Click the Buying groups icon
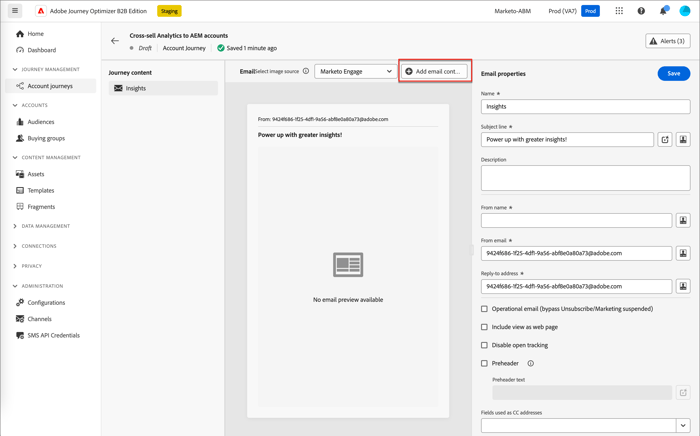700x436 pixels. tap(20, 138)
